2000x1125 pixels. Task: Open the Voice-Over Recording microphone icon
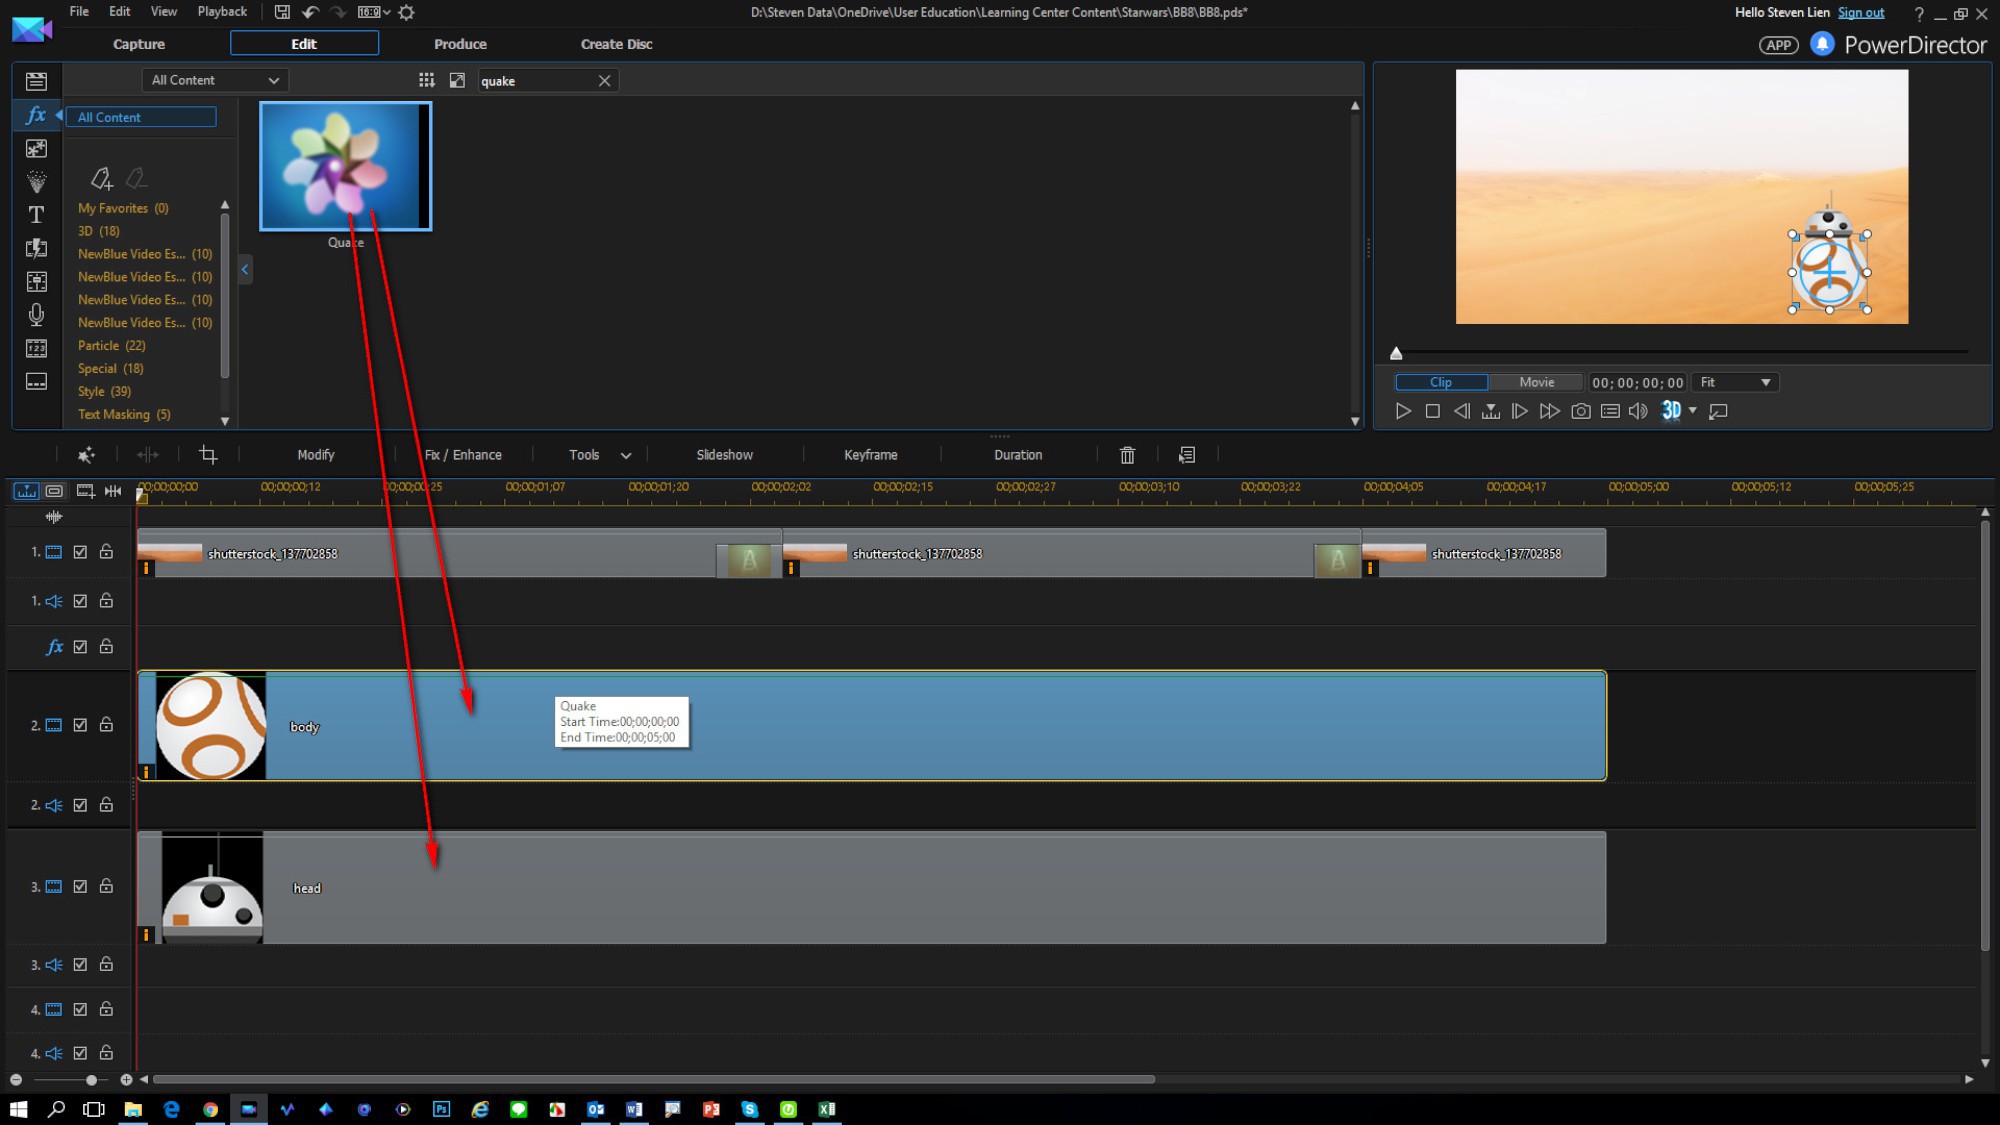tap(36, 314)
